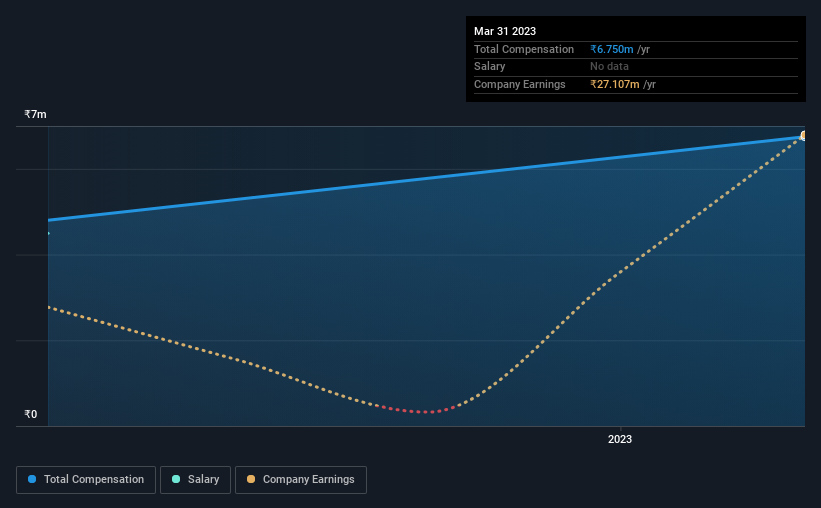Click the ₹6.750m total compensation value
This screenshot has height=508, width=821.
(612, 49)
